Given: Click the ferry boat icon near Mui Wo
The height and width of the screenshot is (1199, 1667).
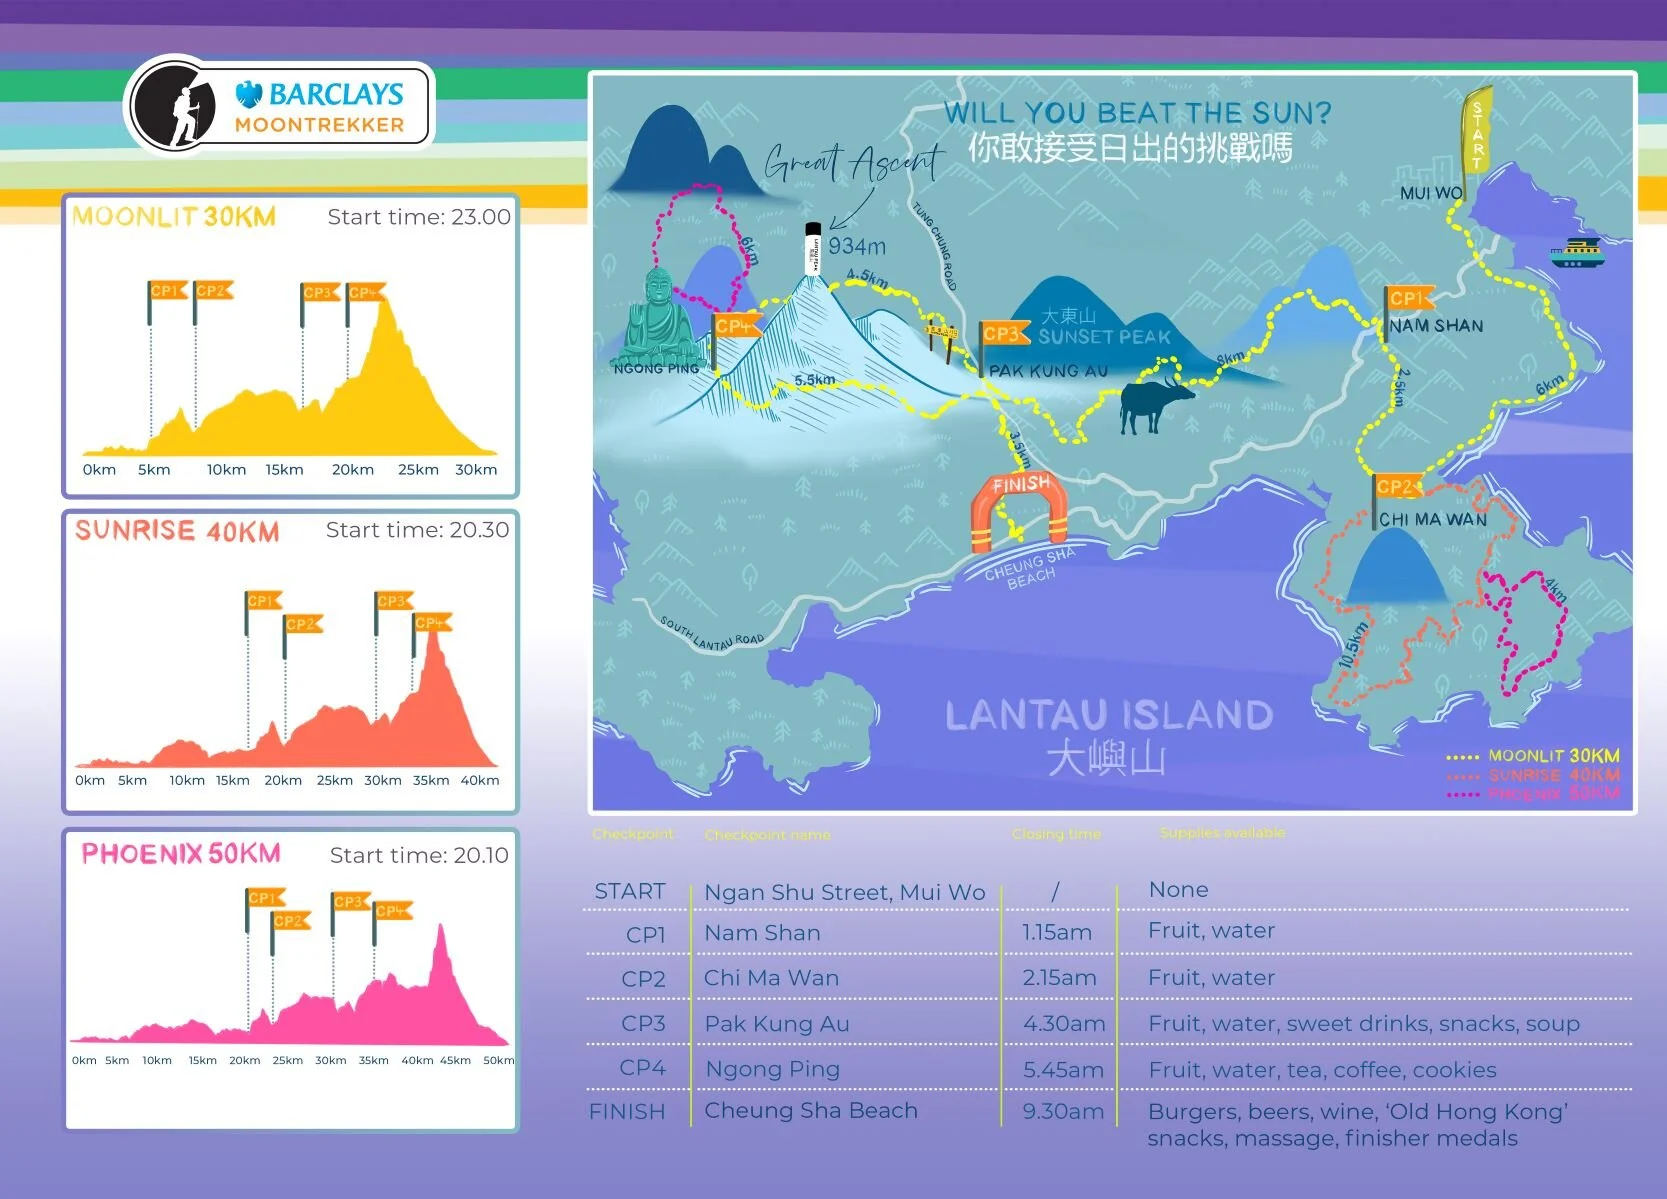Looking at the screenshot, I should coord(1577,253).
